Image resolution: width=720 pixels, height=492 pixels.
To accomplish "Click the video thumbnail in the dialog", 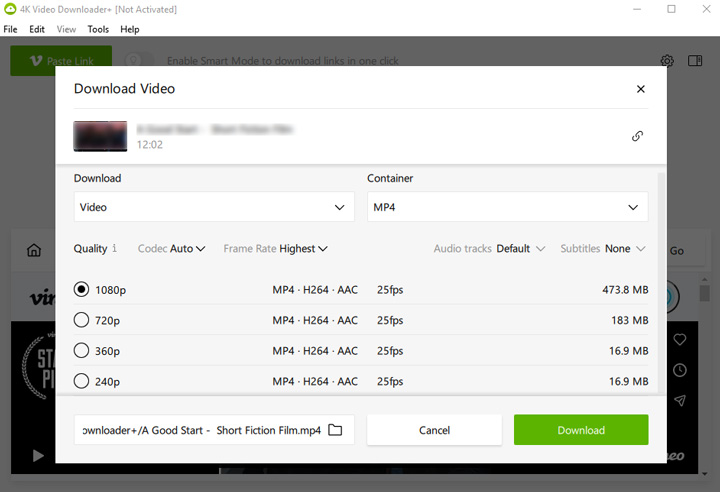I will click(x=100, y=136).
